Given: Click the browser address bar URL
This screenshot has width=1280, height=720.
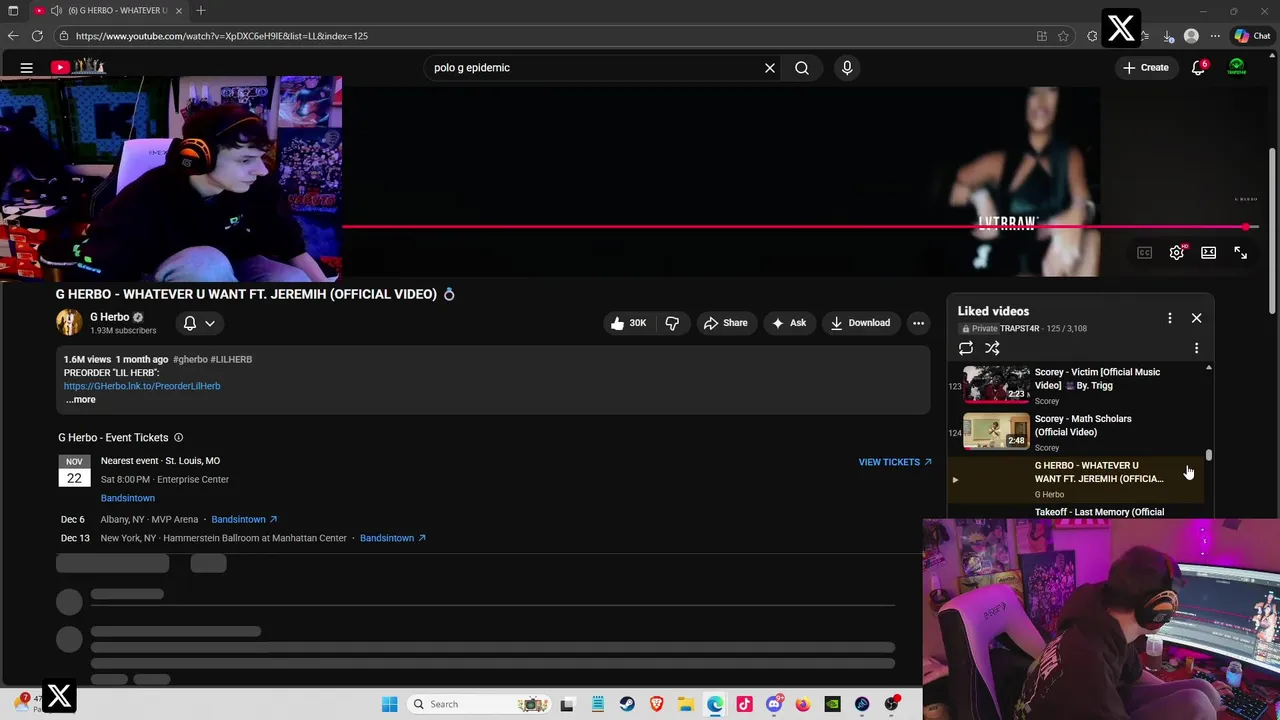Looking at the screenshot, I should [222, 36].
